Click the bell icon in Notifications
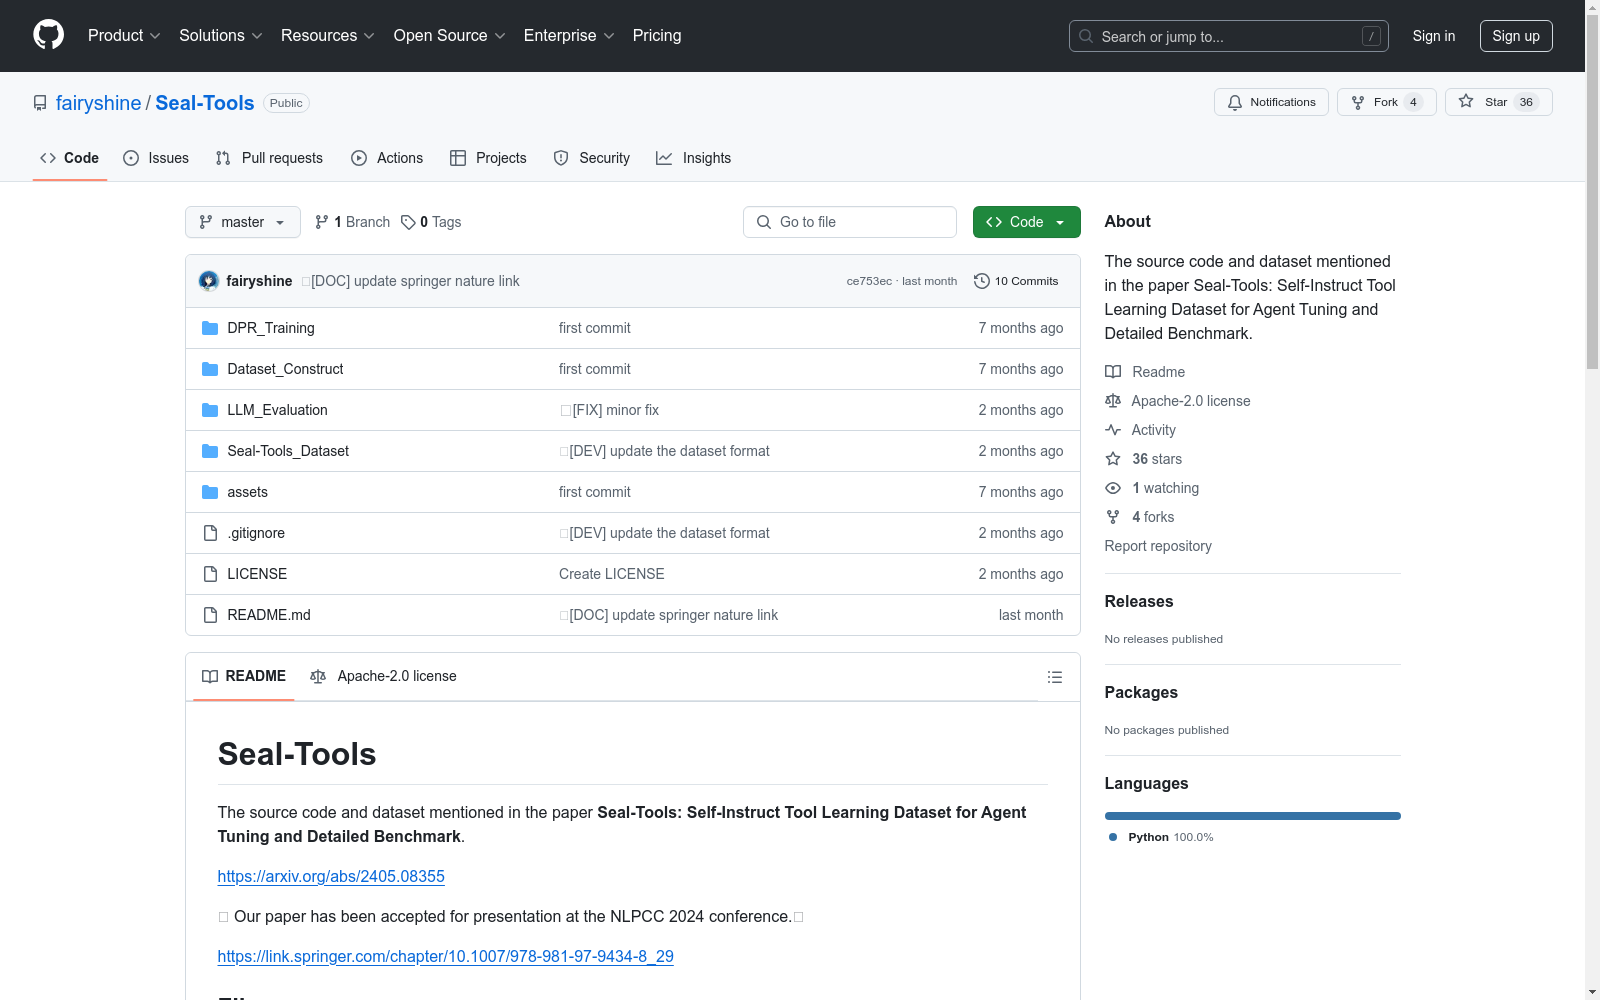The height and width of the screenshot is (1000, 1600). (x=1235, y=102)
